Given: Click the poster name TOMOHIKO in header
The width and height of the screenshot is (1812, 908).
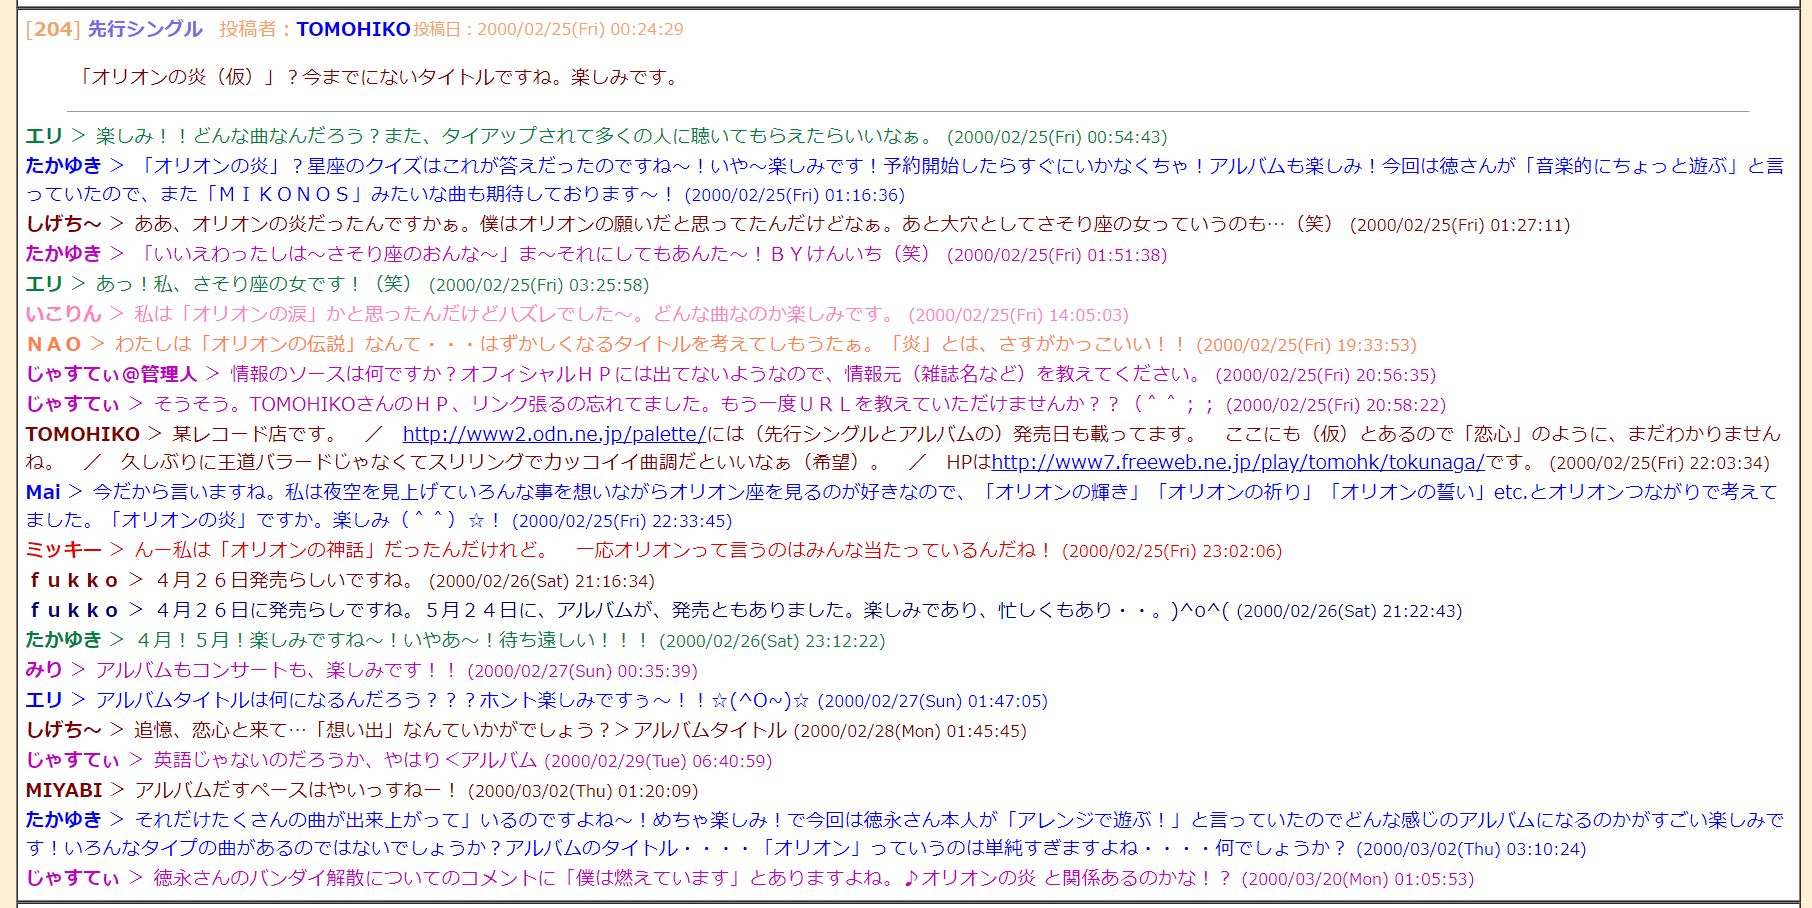Looking at the screenshot, I should [x=354, y=29].
